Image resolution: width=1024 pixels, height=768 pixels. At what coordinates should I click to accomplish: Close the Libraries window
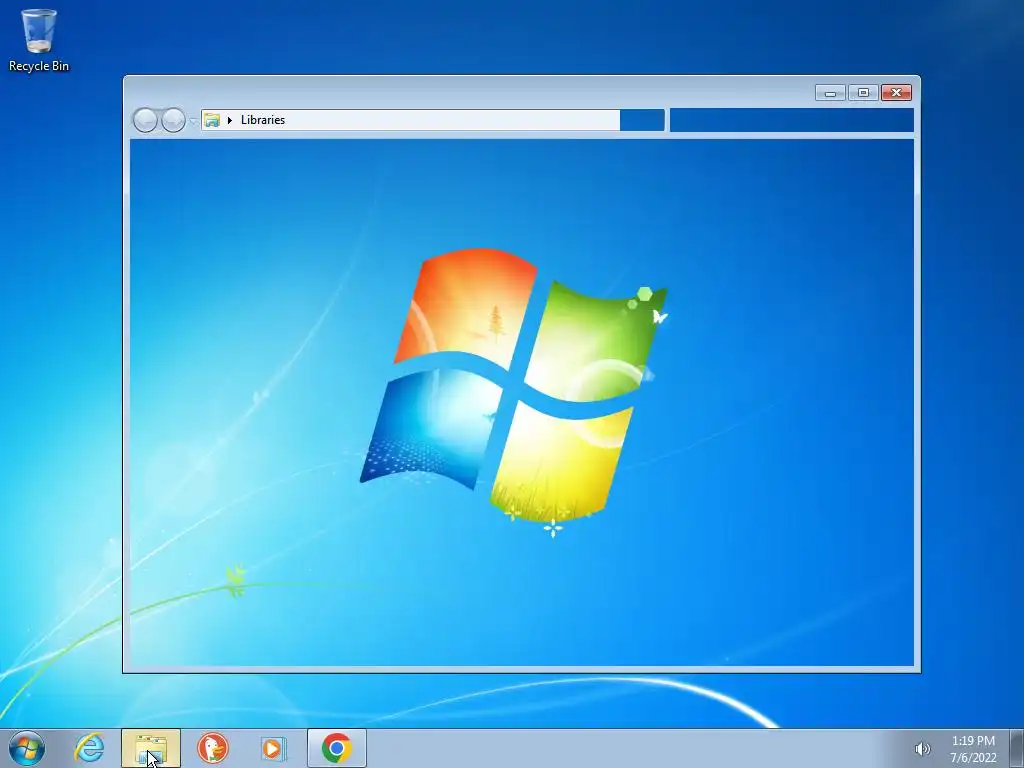click(896, 93)
